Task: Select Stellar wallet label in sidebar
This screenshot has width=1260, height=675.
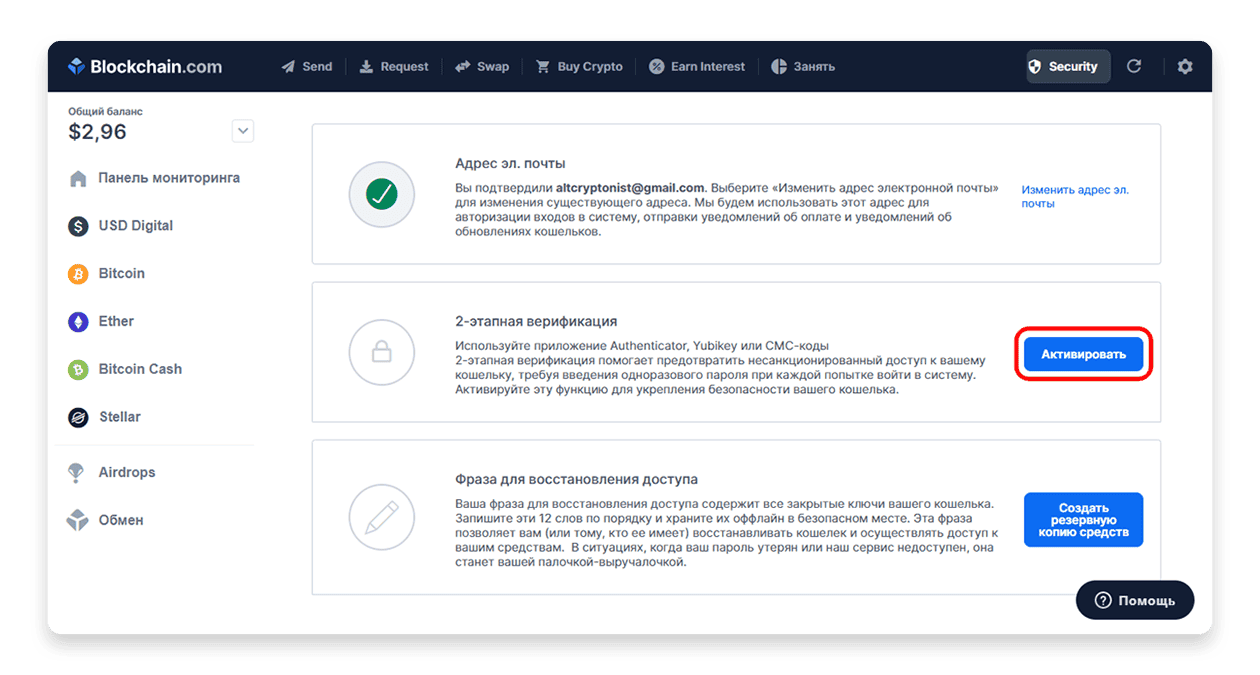Action: pos(120,417)
